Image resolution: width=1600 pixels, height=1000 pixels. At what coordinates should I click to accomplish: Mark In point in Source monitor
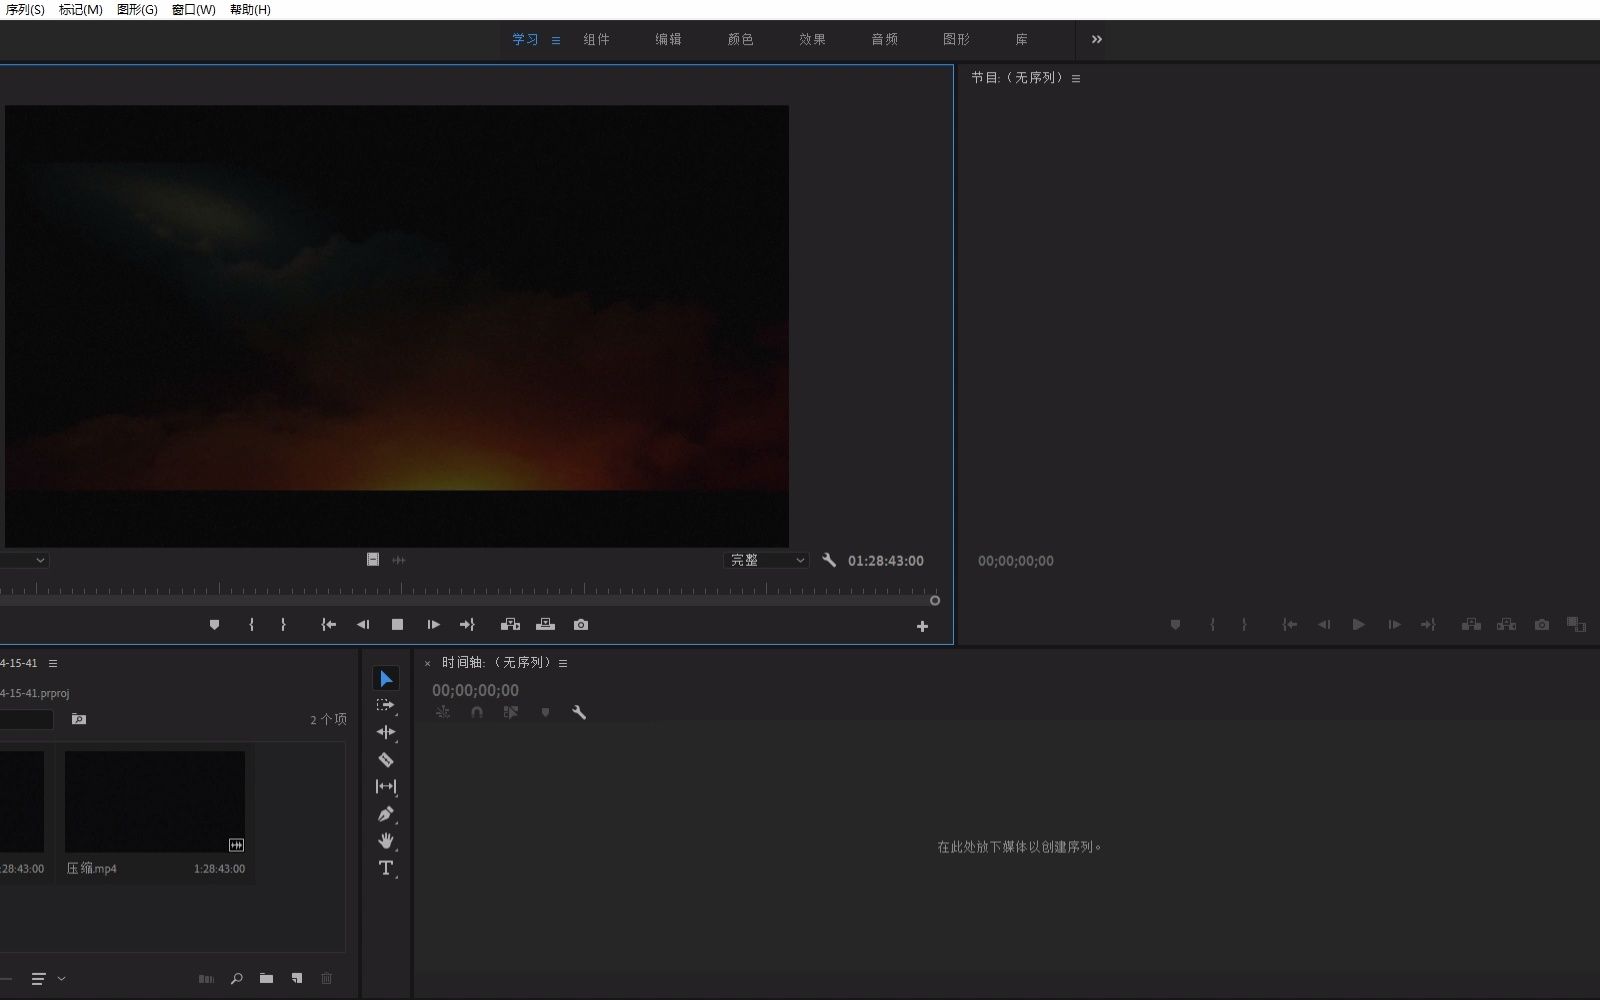pyautogui.click(x=251, y=625)
